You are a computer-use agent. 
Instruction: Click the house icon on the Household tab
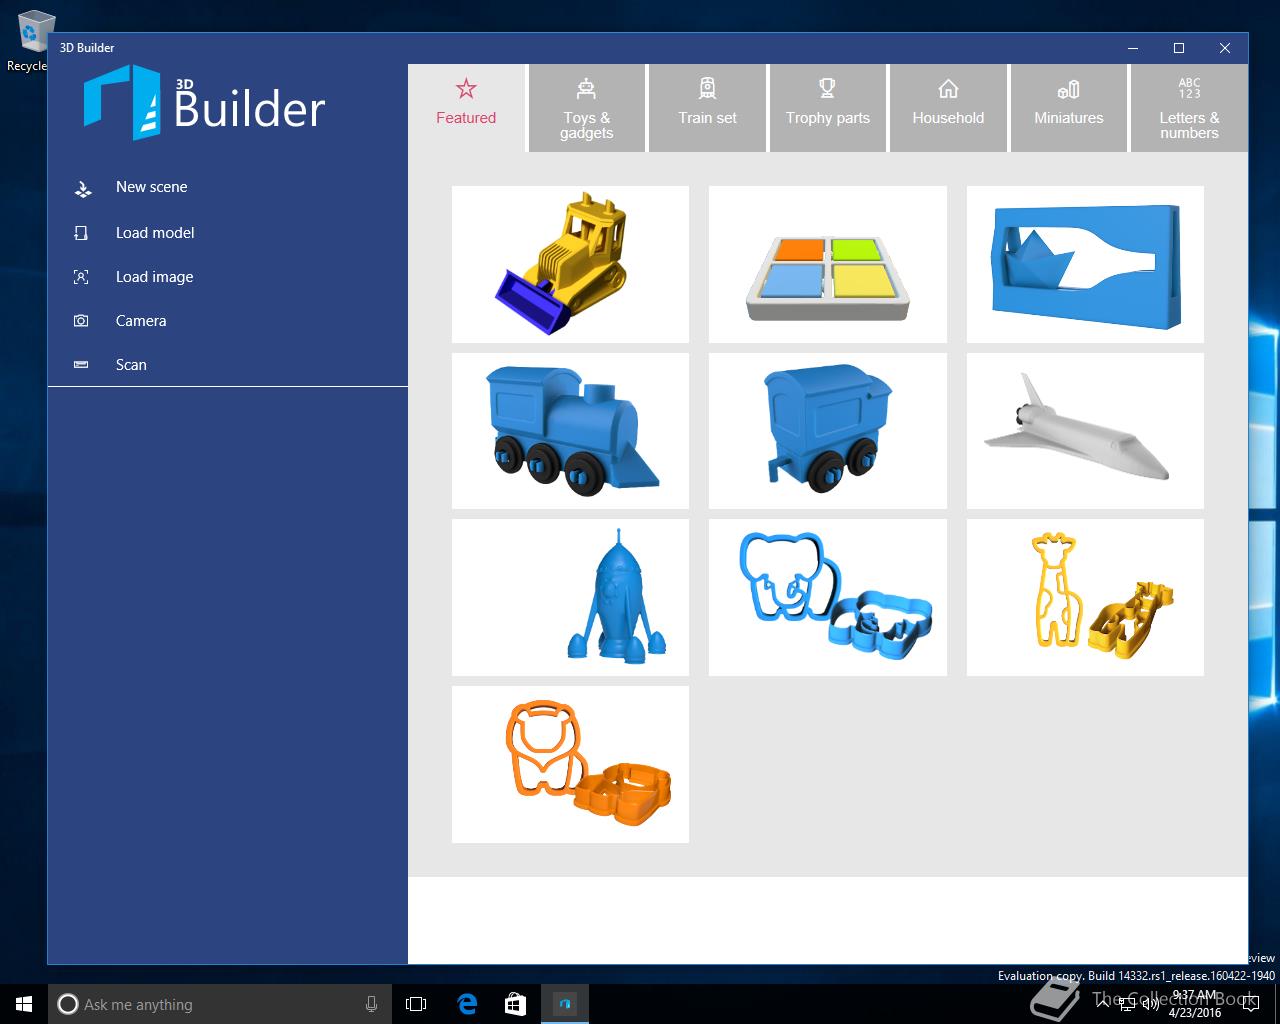948,89
